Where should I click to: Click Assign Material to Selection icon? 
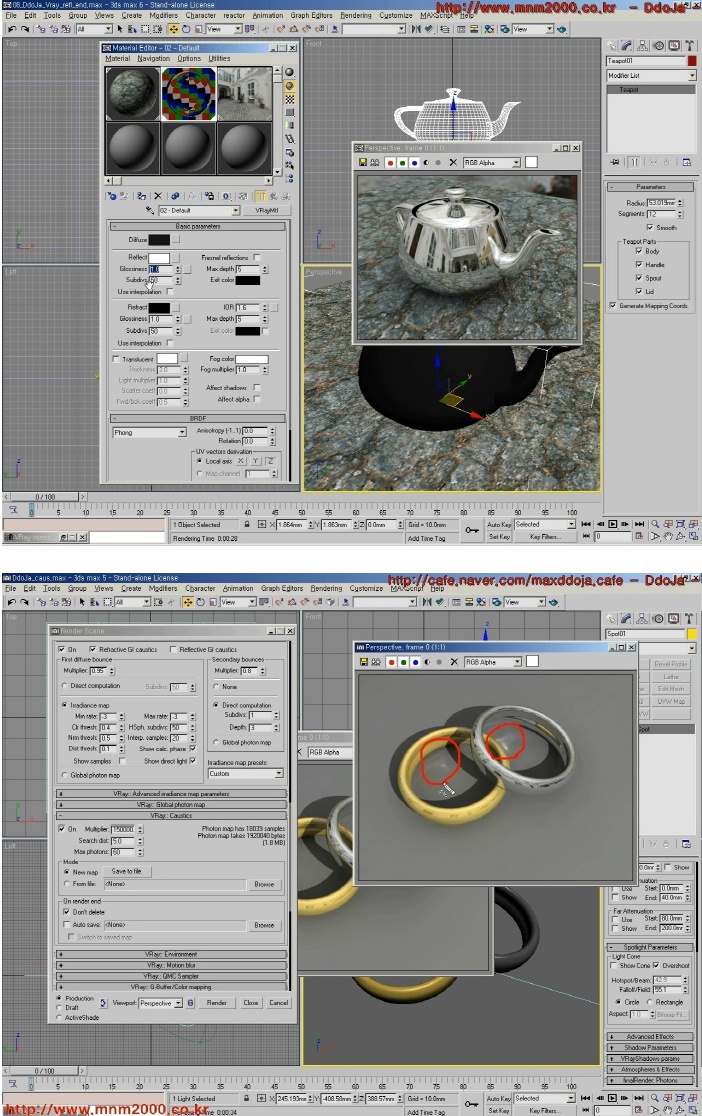point(141,196)
